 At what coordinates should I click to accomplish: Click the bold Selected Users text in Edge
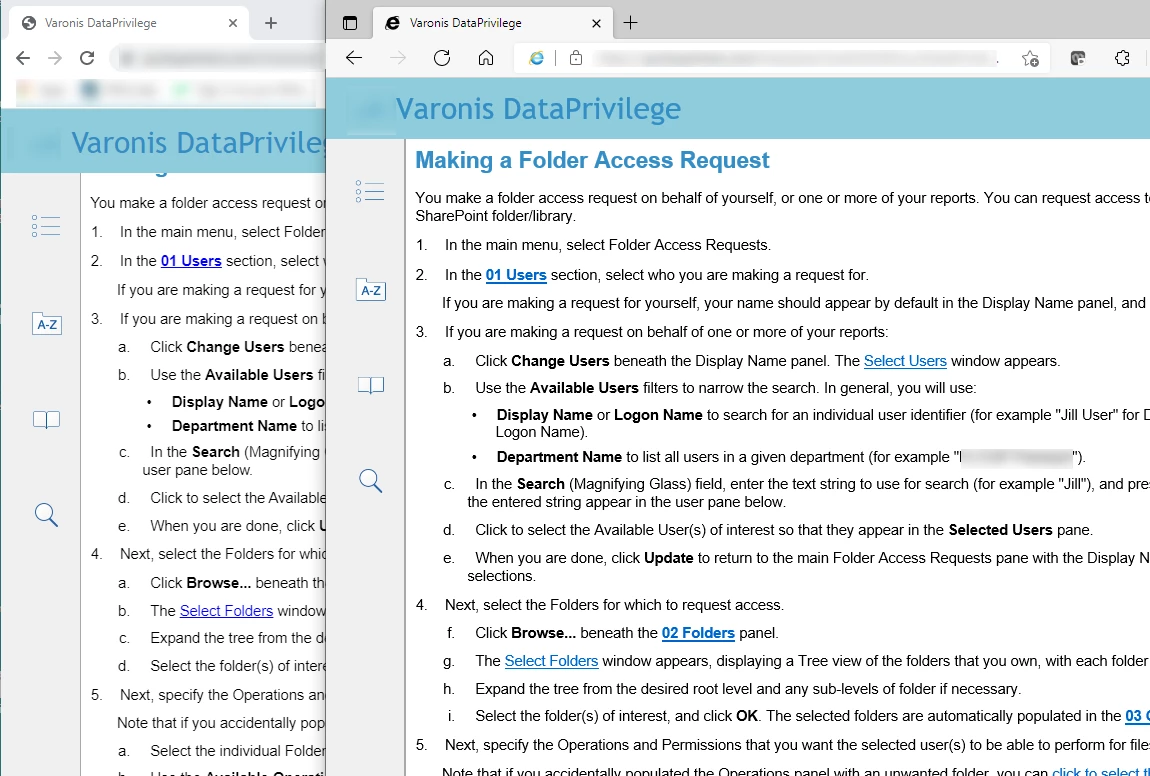point(1000,530)
